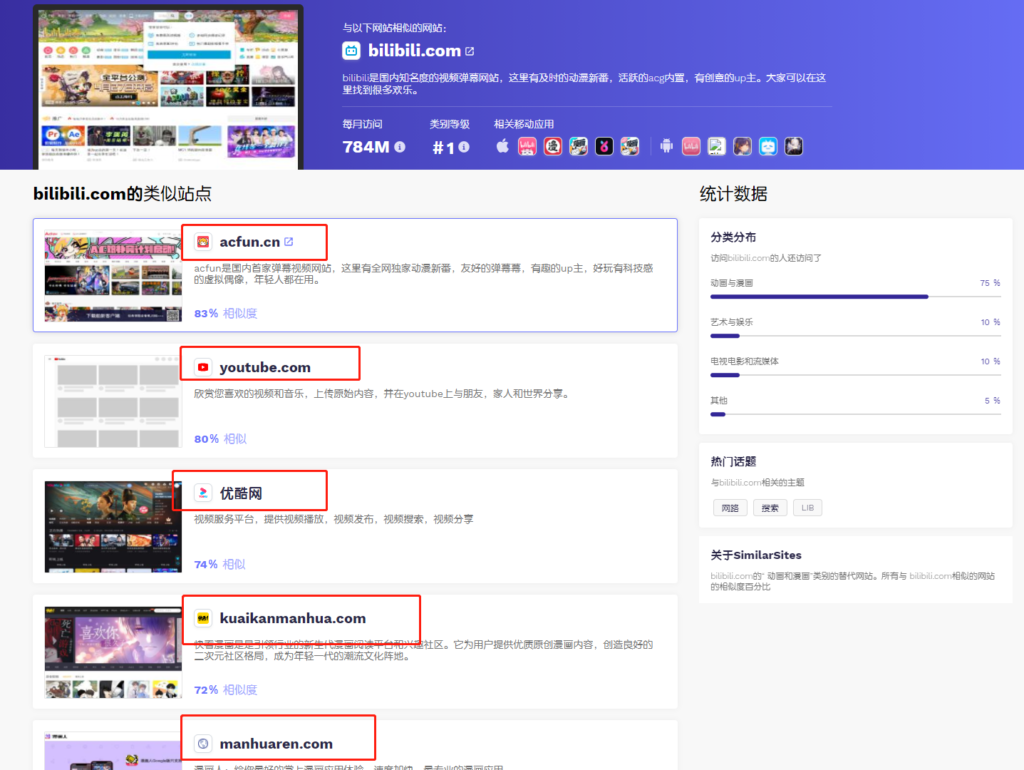Click the 动画与漫画 75% progress bar

coord(856,297)
